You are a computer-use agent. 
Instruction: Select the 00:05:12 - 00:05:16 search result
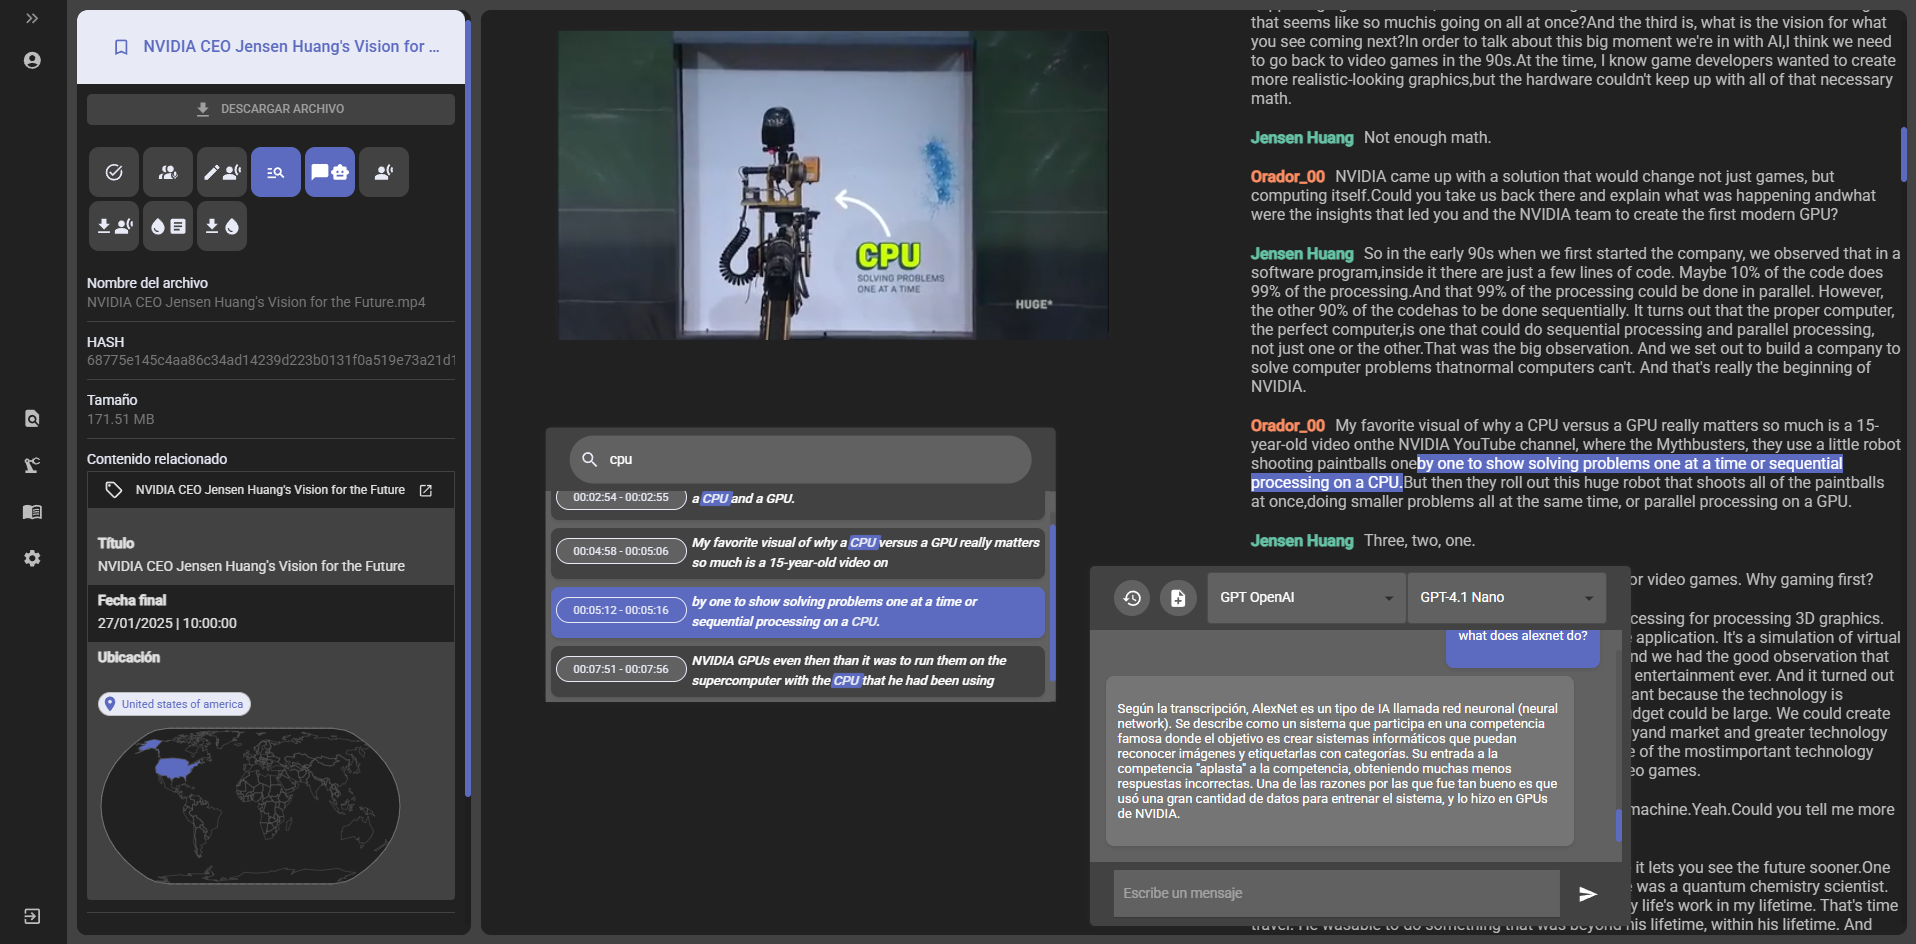coord(798,612)
